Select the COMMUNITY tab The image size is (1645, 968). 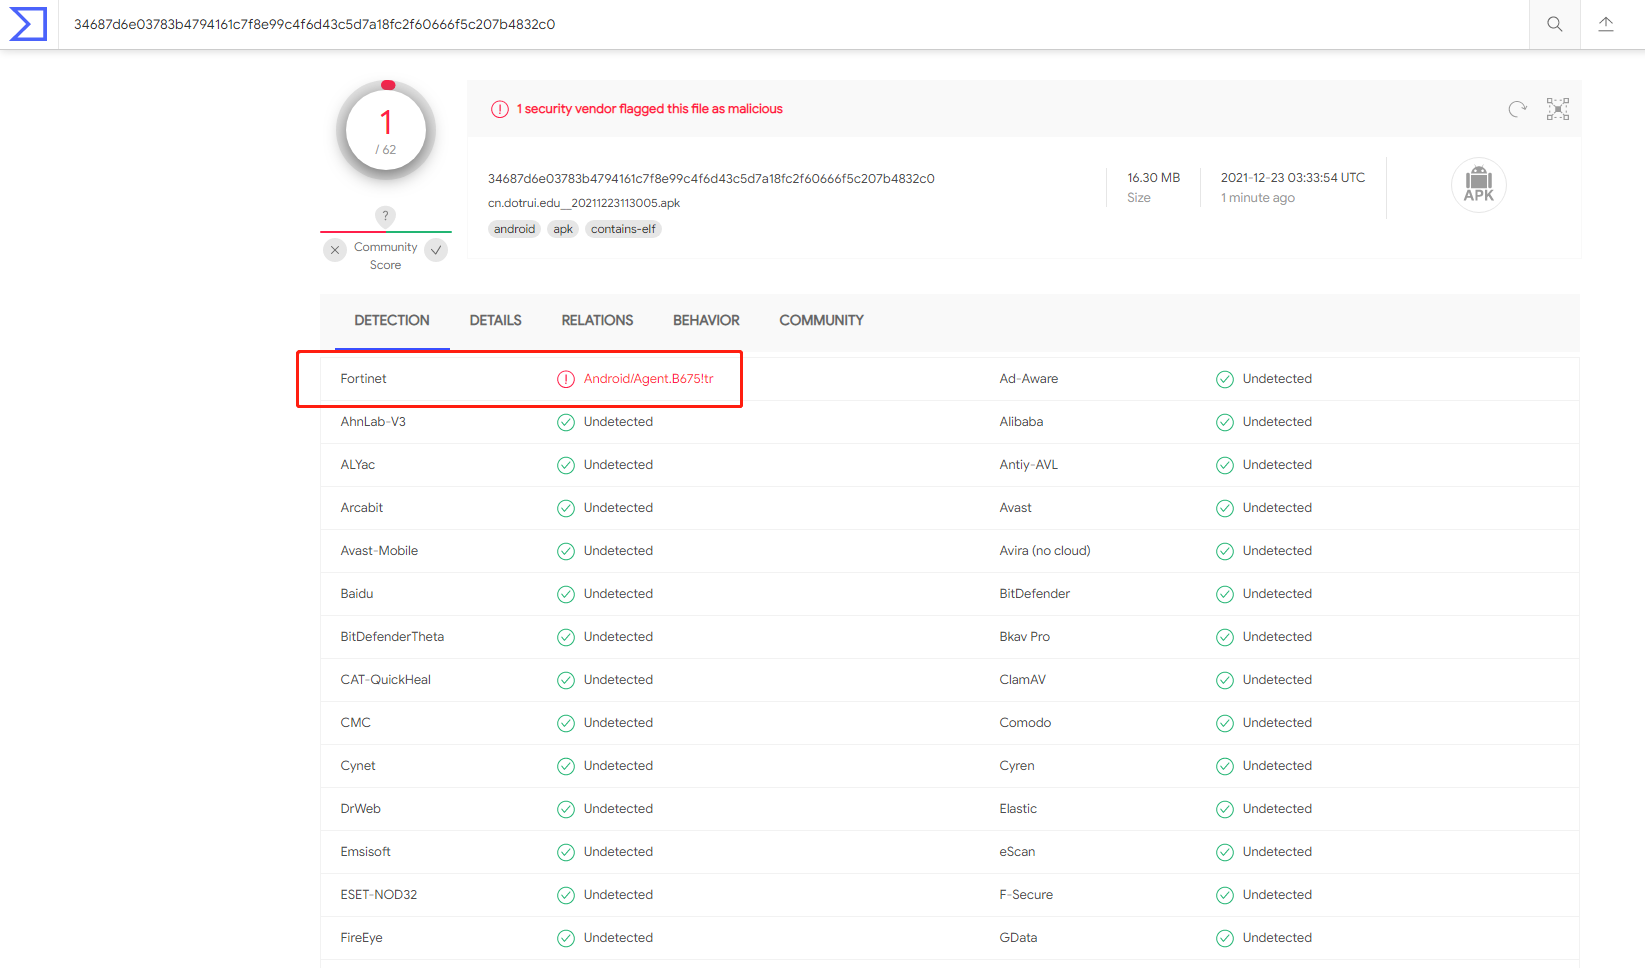tap(821, 321)
